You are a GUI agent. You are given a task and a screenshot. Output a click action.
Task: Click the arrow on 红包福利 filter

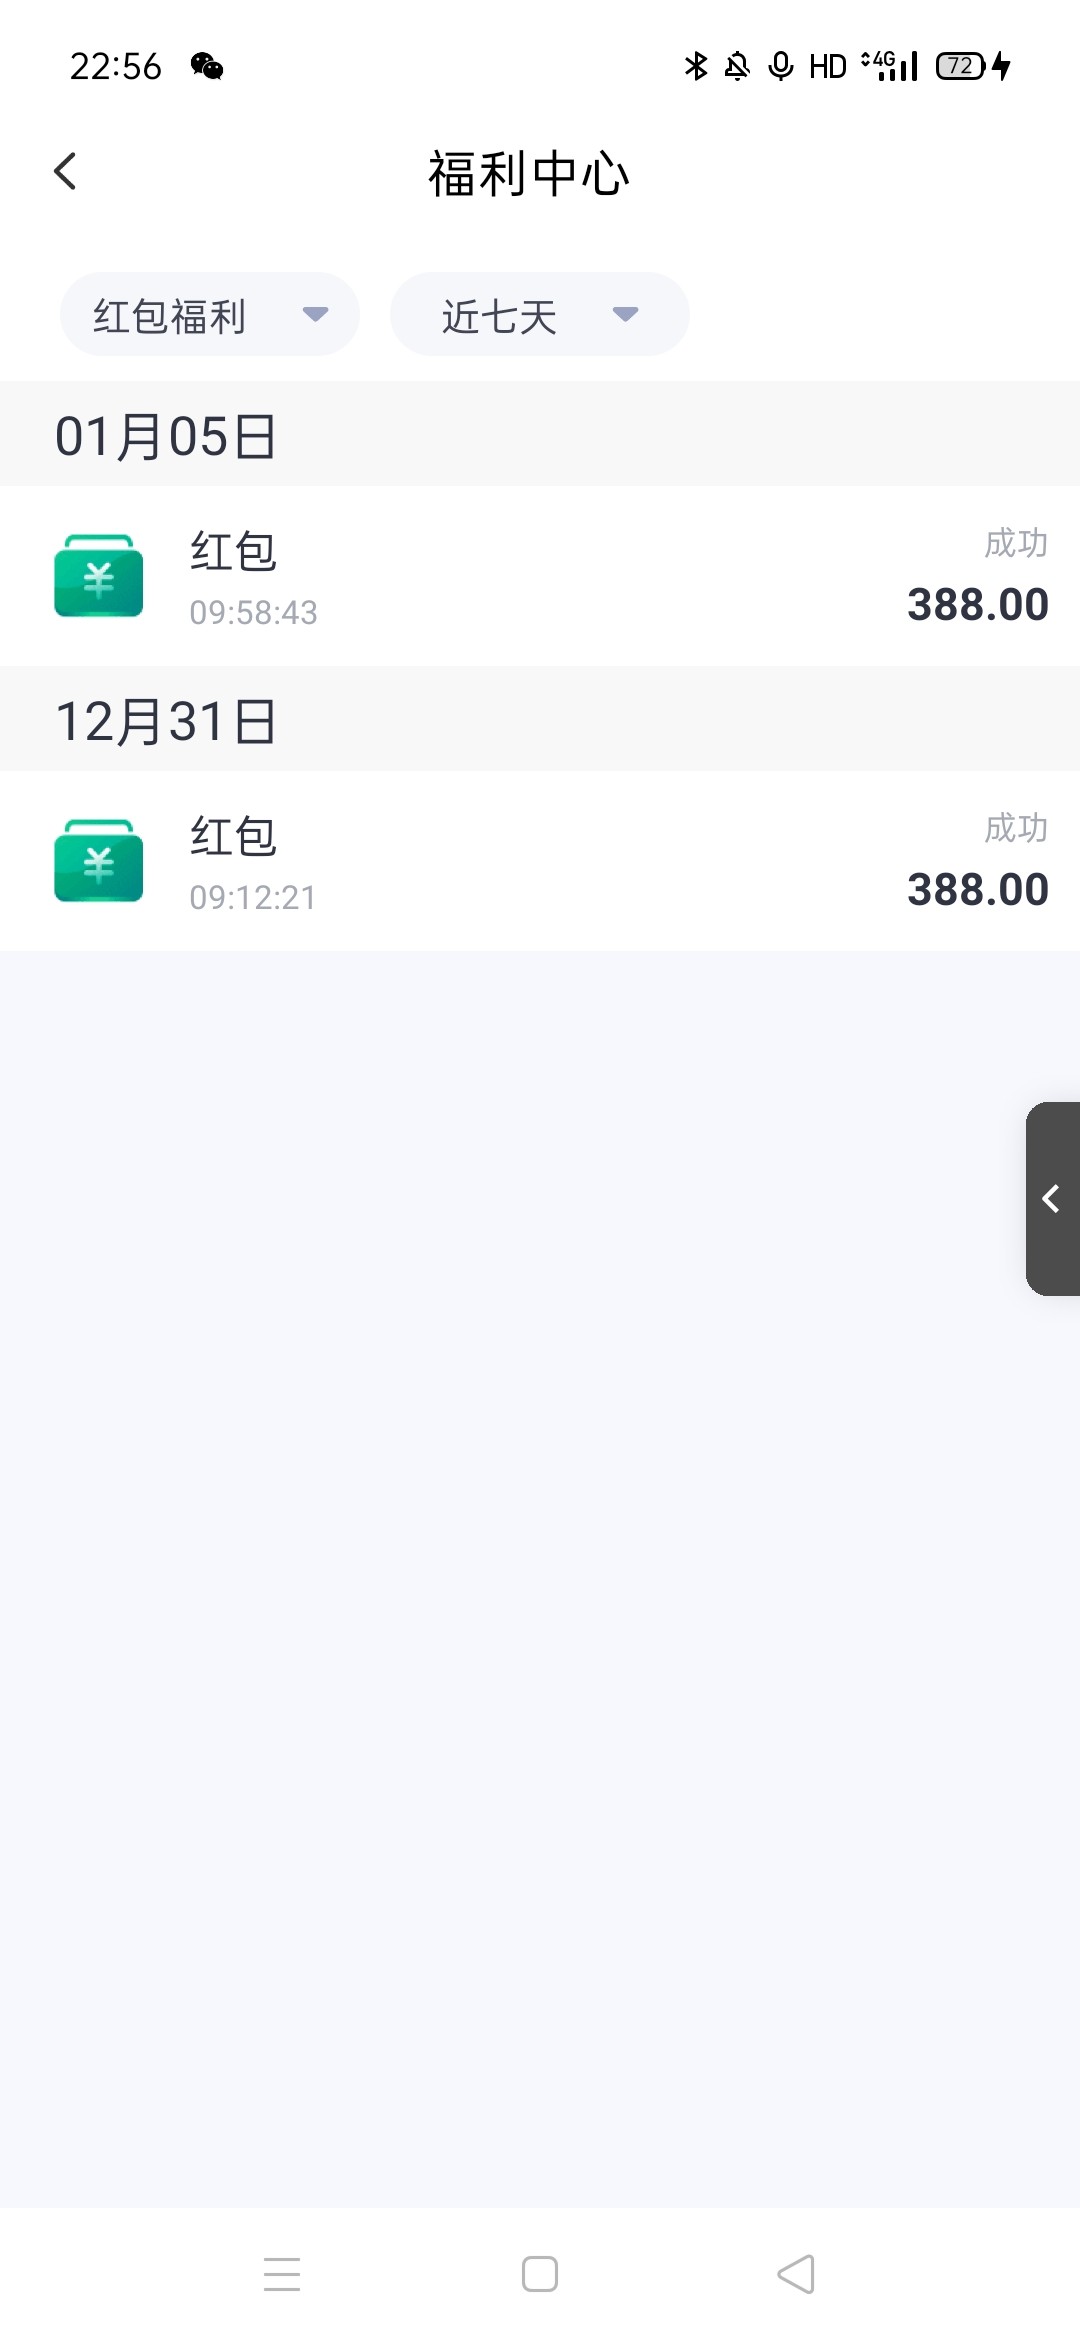pos(315,315)
